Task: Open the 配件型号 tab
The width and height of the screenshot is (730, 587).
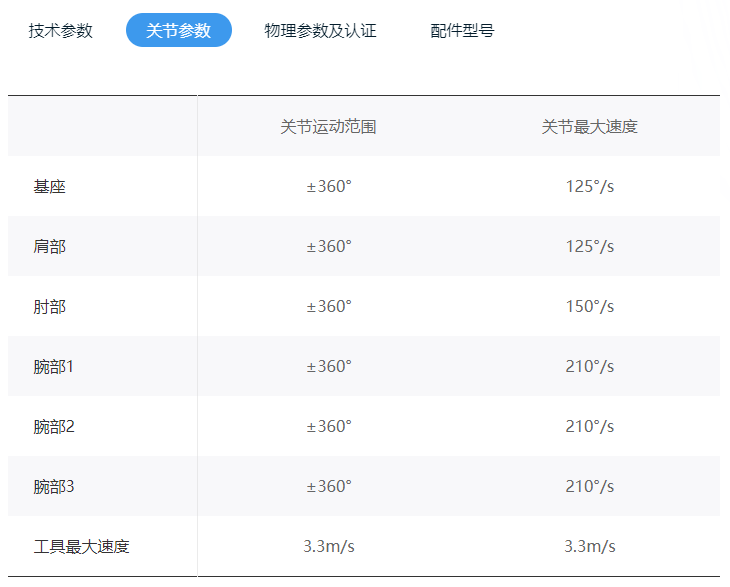Action: coord(462,30)
